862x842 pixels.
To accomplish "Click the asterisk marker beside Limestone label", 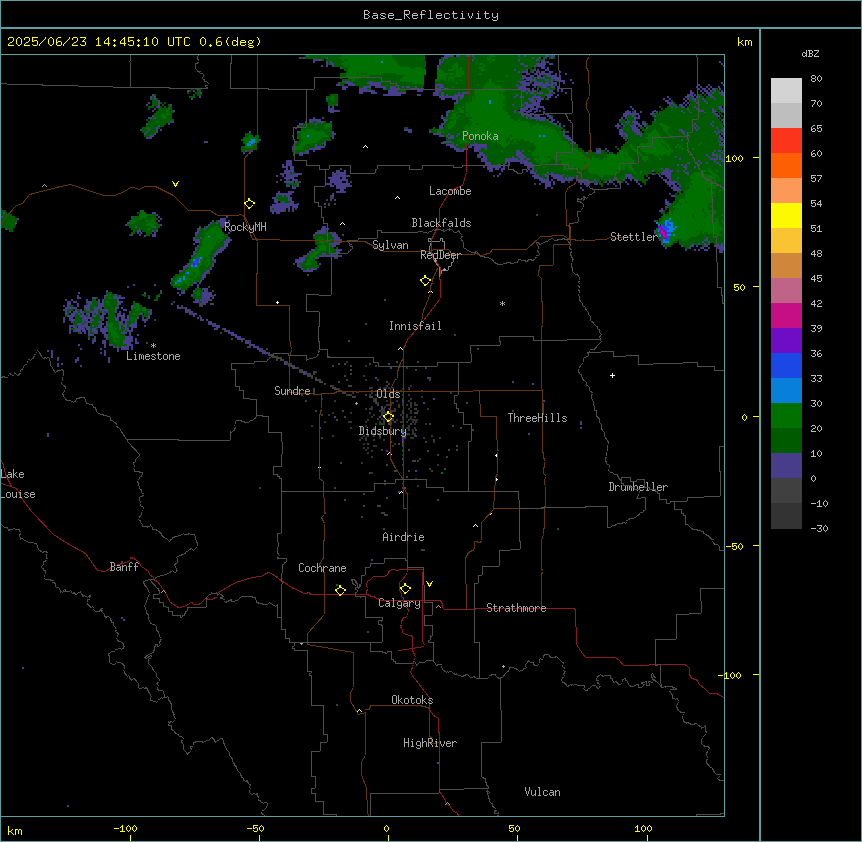I will pyautogui.click(x=153, y=346).
